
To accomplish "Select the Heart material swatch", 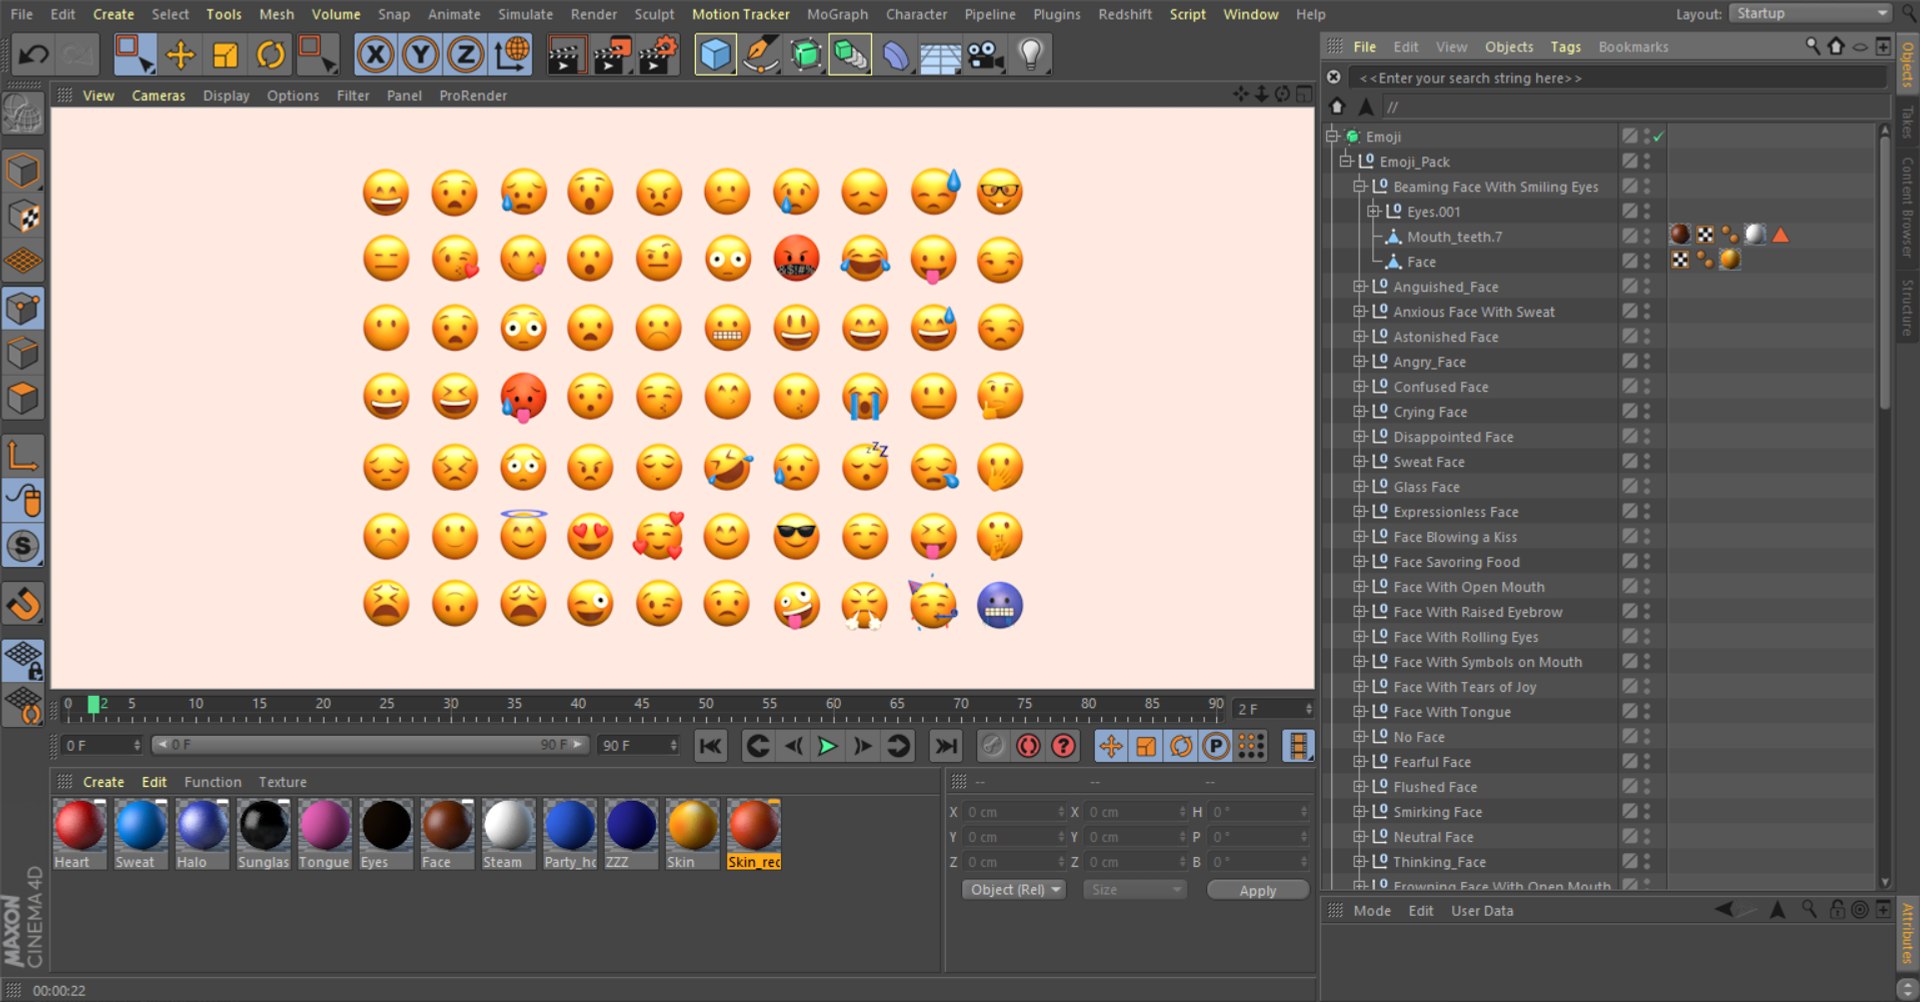I will (x=80, y=834).
